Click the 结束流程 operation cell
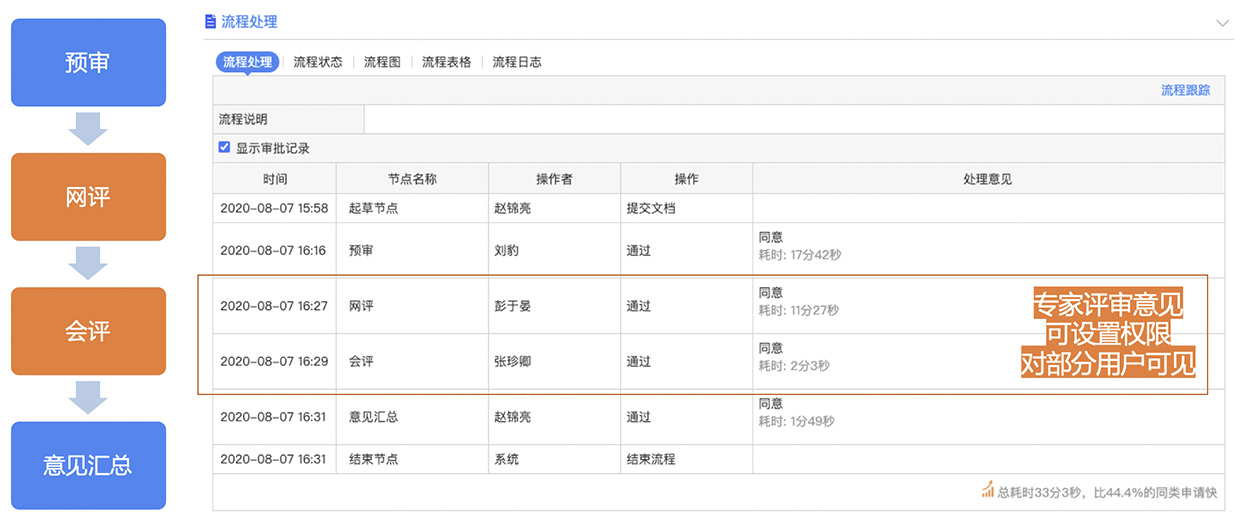Screen dimensions: 1240x527 (x=651, y=459)
